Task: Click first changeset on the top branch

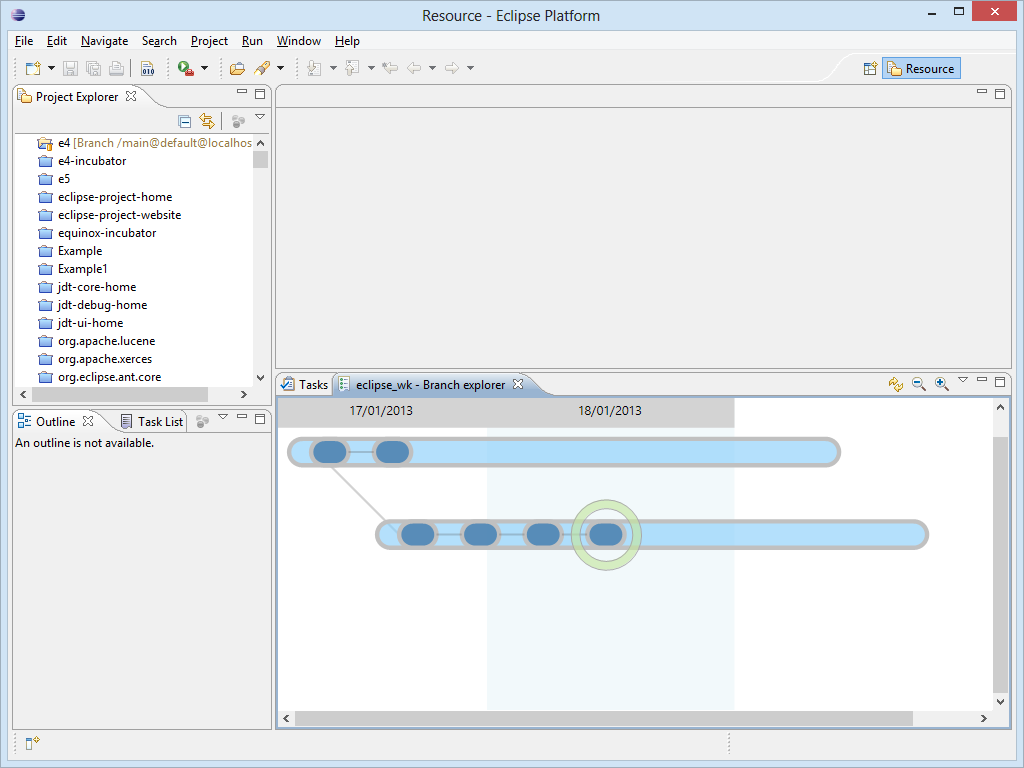Action: click(x=330, y=452)
